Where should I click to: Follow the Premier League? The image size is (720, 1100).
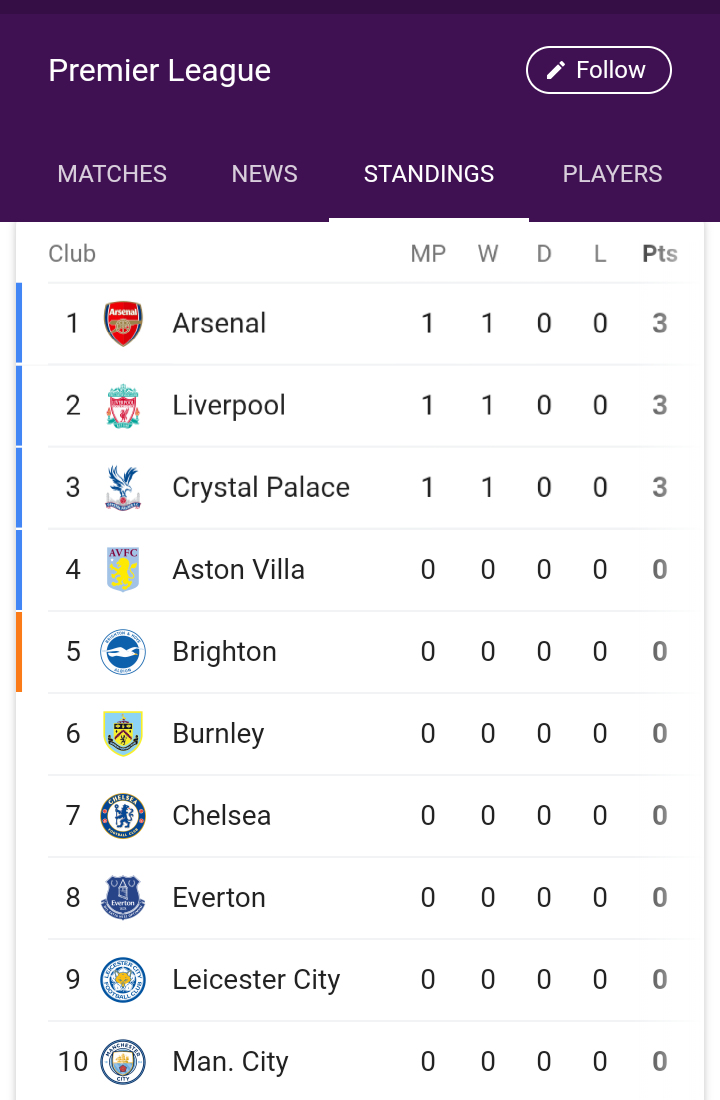coord(598,70)
